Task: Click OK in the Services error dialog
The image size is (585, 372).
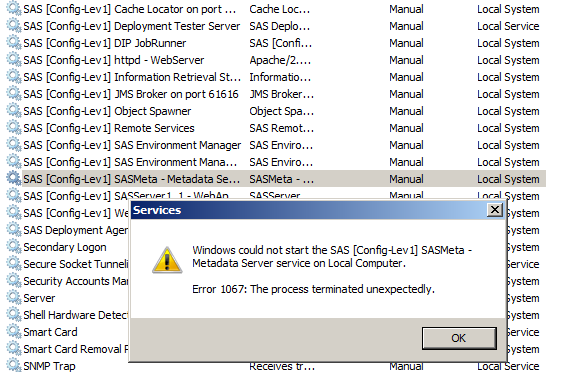Action: (459, 338)
